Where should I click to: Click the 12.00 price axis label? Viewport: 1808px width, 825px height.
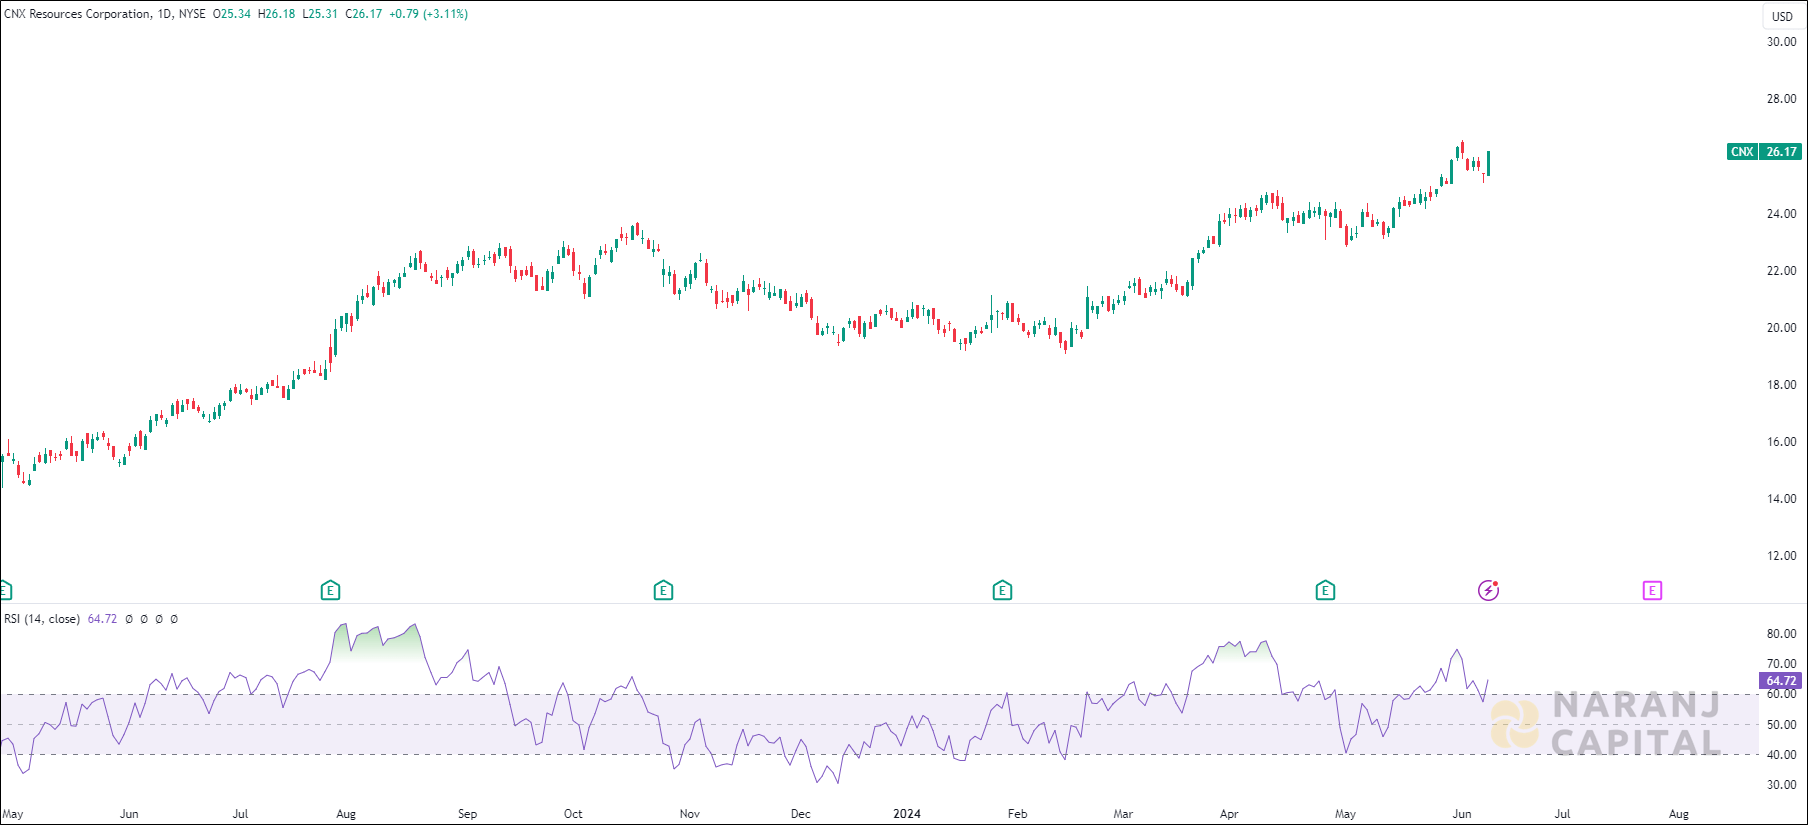1781,556
